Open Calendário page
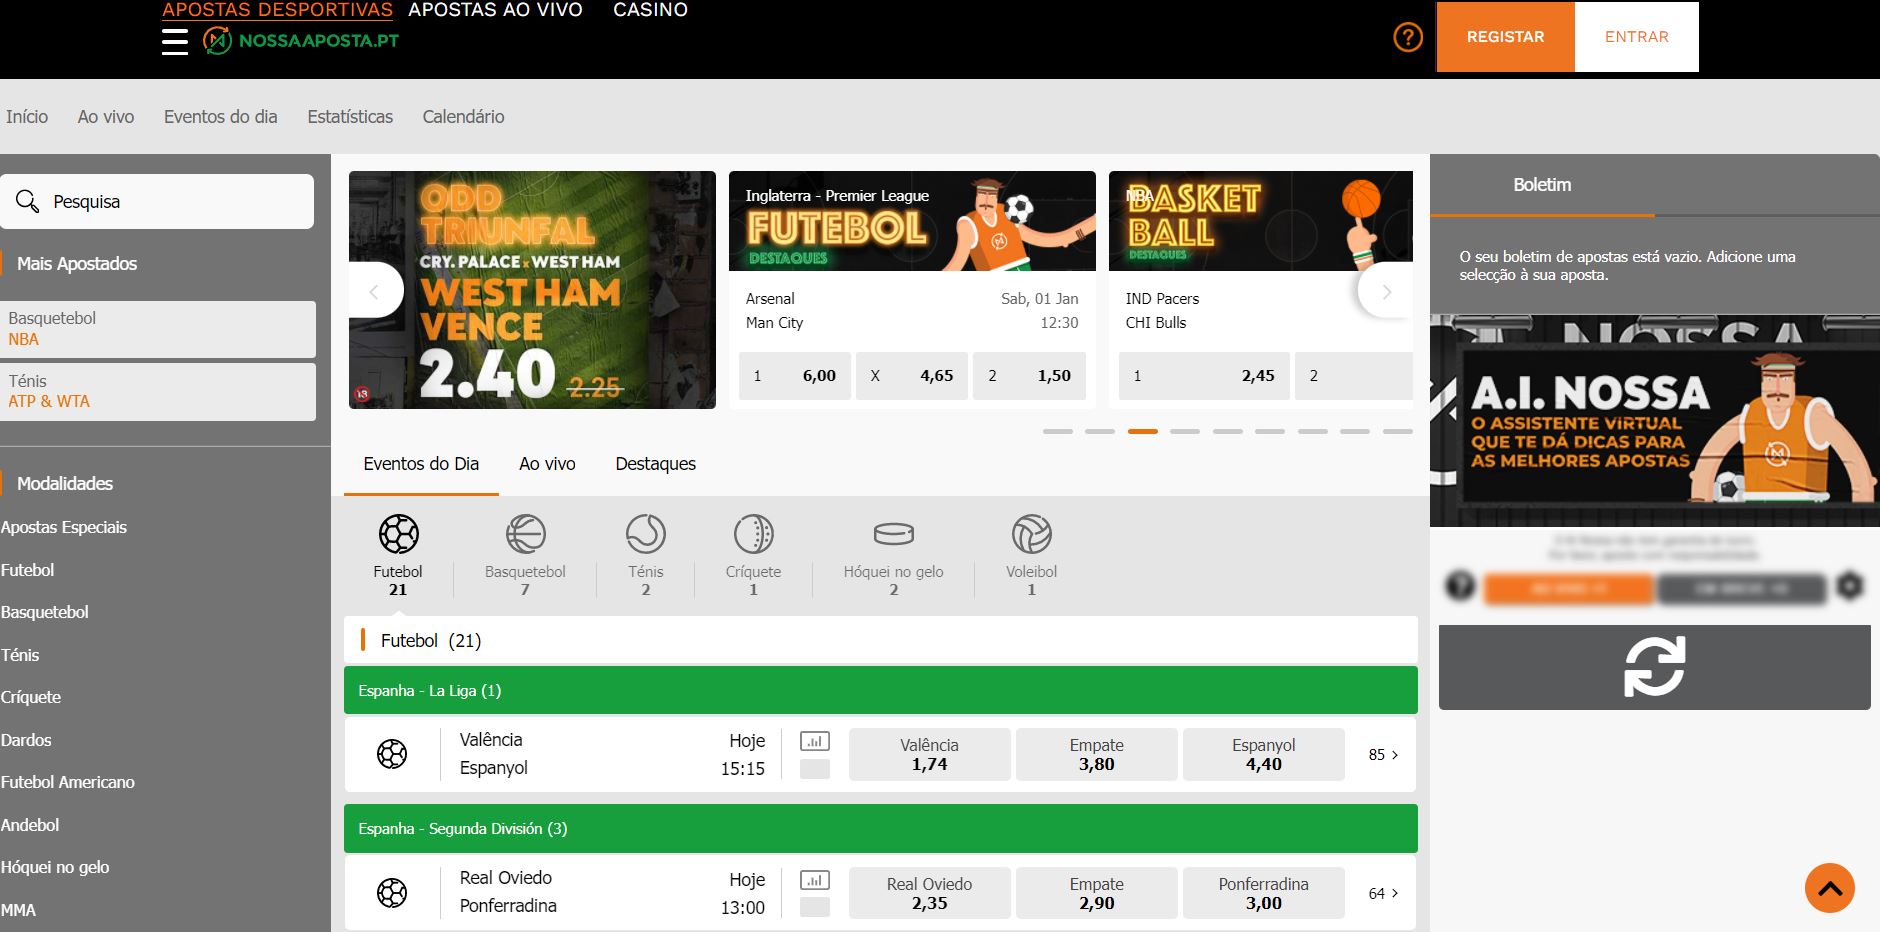1880x932 pixels. pyautogui.click(x=463, y=117)
